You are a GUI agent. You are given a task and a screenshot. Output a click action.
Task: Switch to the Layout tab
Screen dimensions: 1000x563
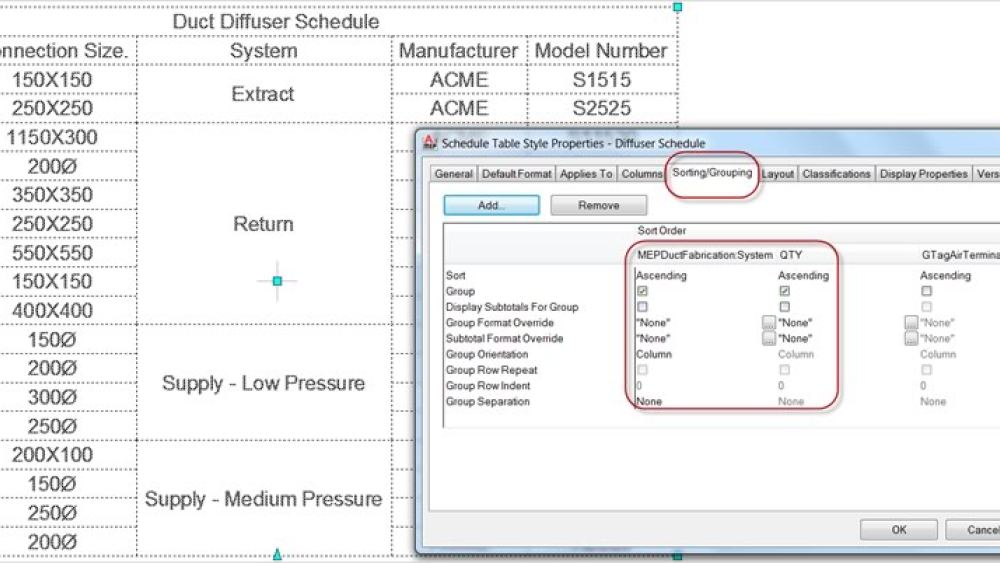click(777, 173)
